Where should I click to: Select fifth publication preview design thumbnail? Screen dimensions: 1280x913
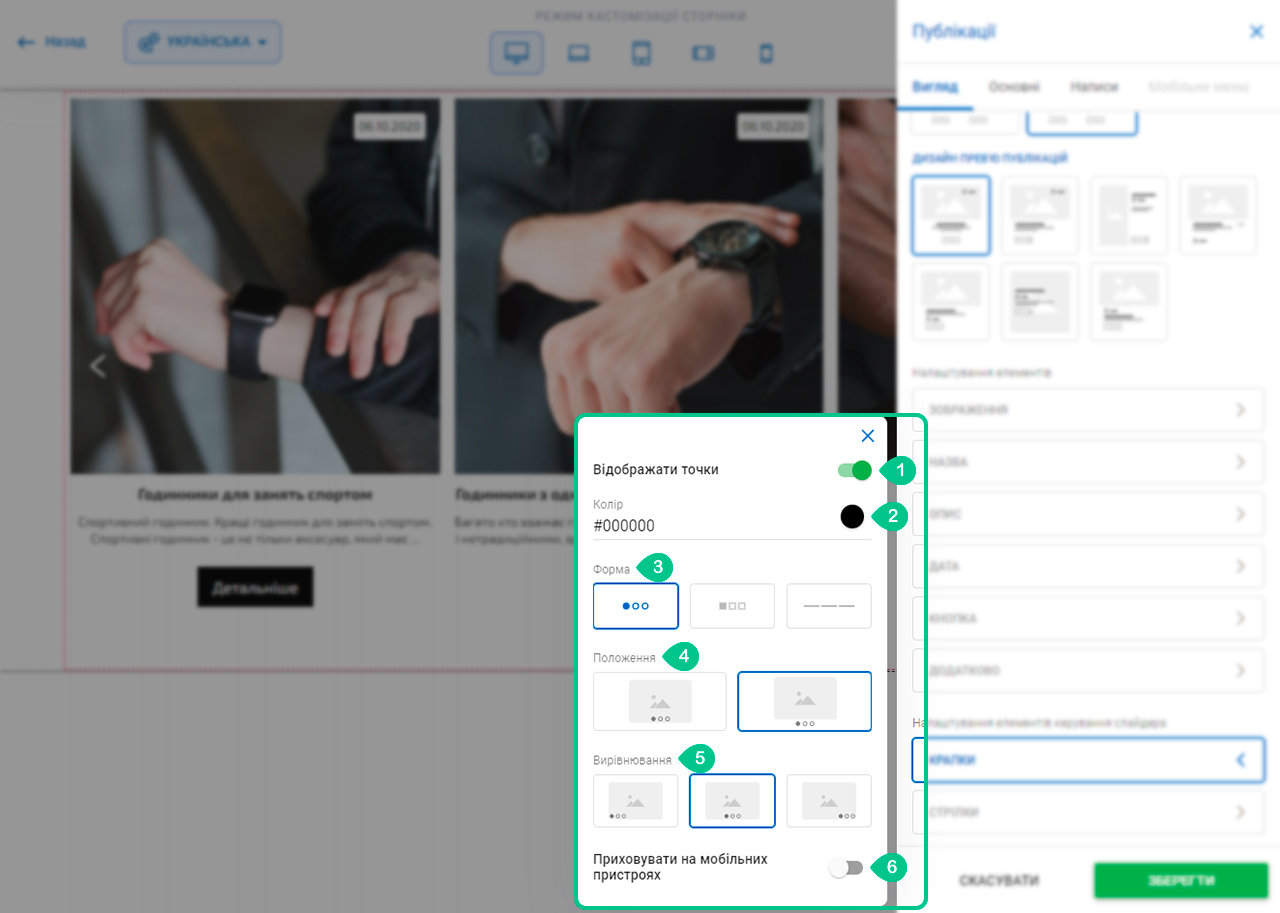951,302
